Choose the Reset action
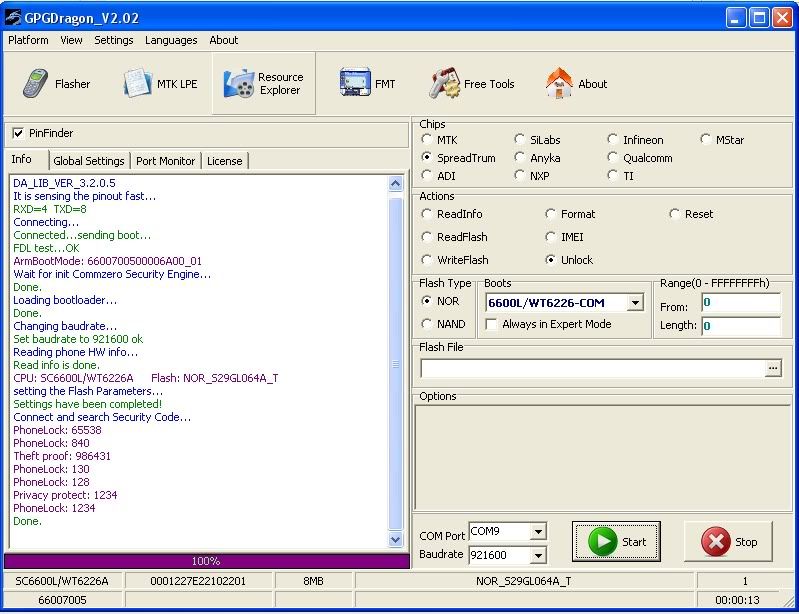This screenshot has height=614, width=799. (x=674, y=214)
